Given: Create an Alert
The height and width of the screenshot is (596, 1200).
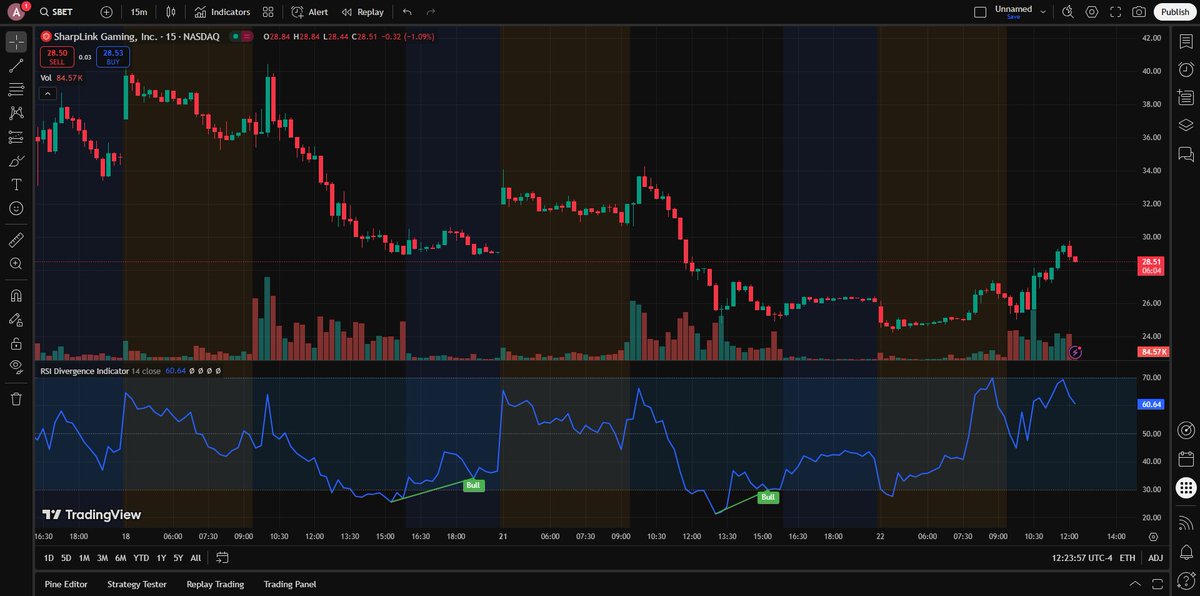Looking at the screenshot, I should (x=309, y=12).
